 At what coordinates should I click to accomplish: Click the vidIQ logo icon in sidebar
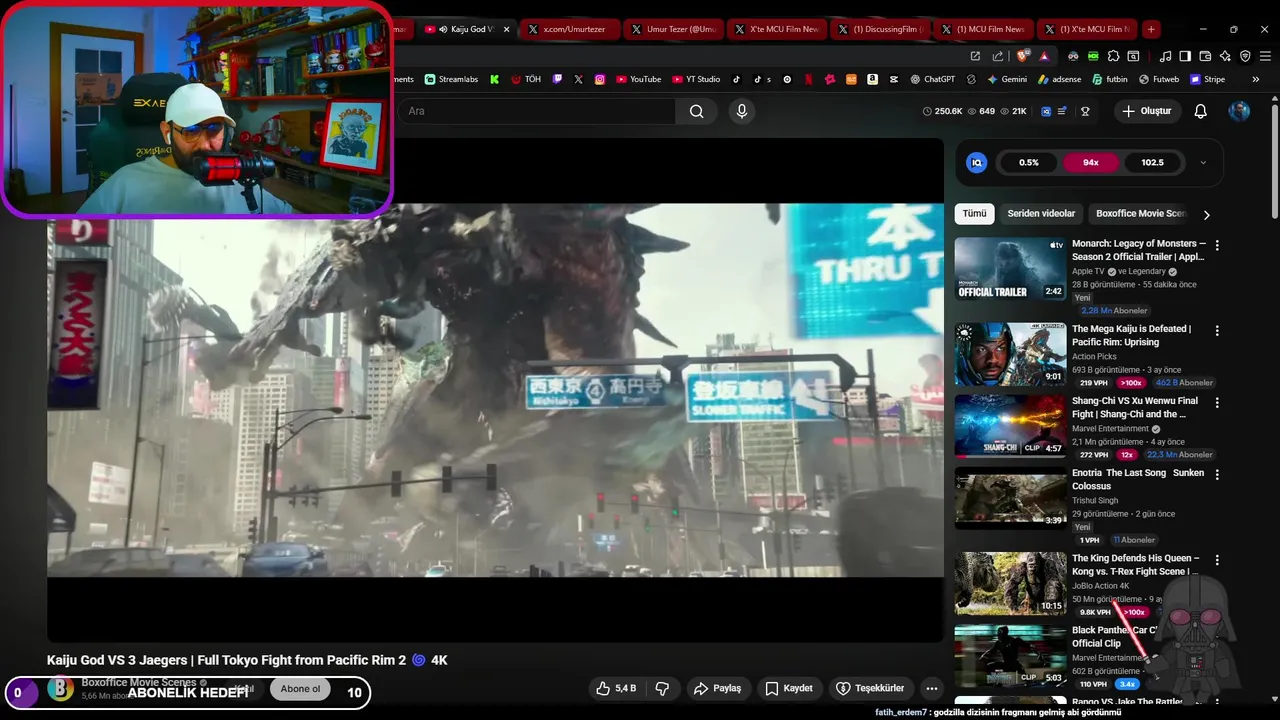(x=977, y=162)
